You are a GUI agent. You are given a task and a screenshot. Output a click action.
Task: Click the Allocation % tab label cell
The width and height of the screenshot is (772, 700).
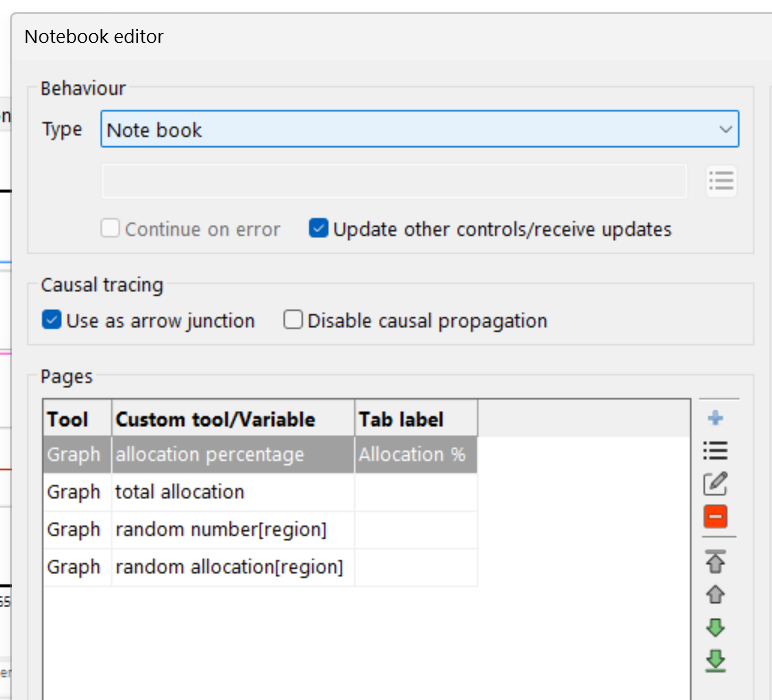[416, 454]
